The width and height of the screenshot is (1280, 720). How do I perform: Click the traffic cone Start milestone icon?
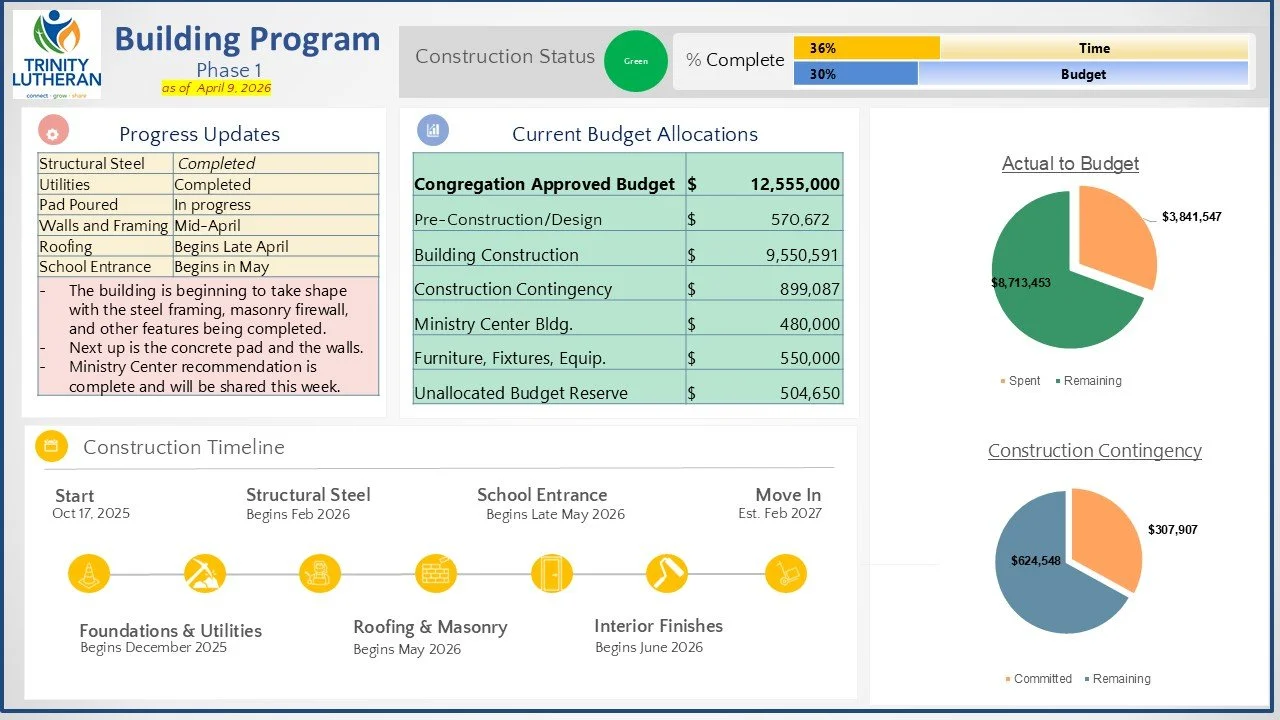[87, 573]
